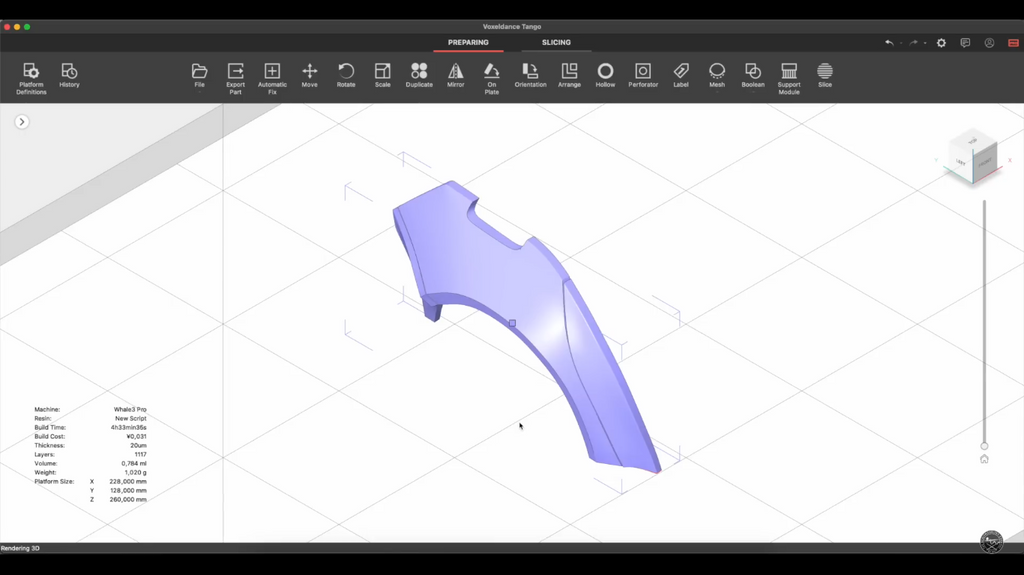
Task: Click Platform Size Z value 260,000 mm
Action: [x=128, y=500]
